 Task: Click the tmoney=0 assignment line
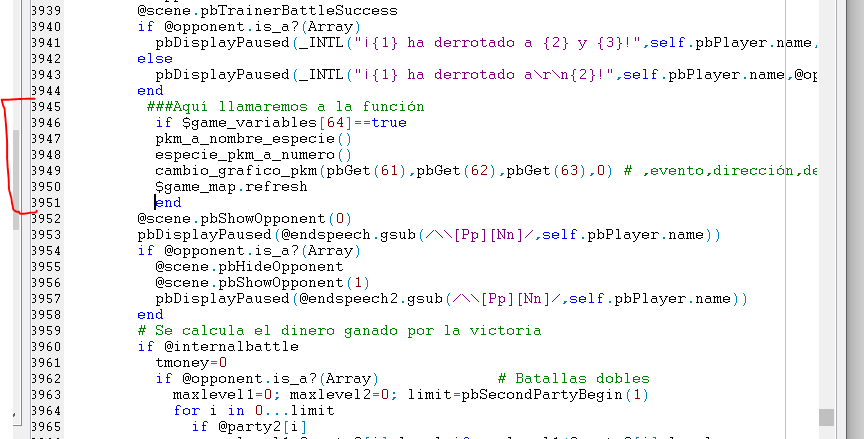pos(191,362)
